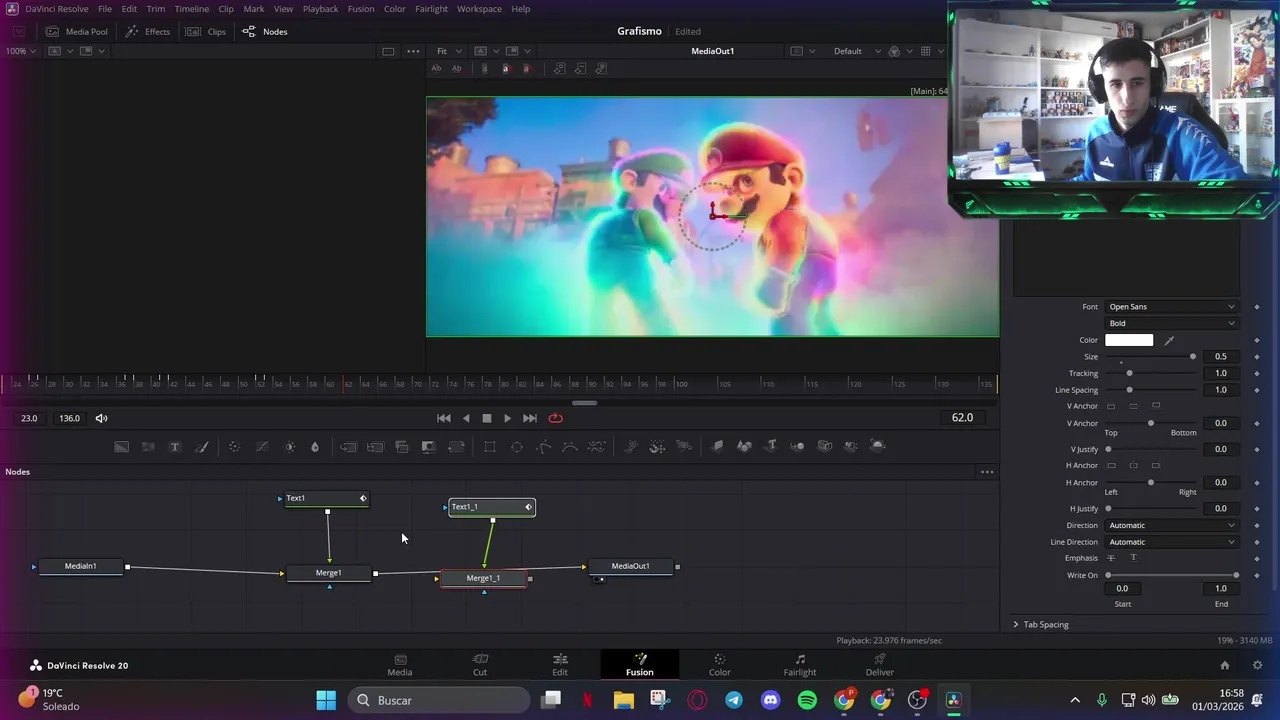Toggle loop playback button
Viewport: 1280px width, 720px height.
click(556, 418)
